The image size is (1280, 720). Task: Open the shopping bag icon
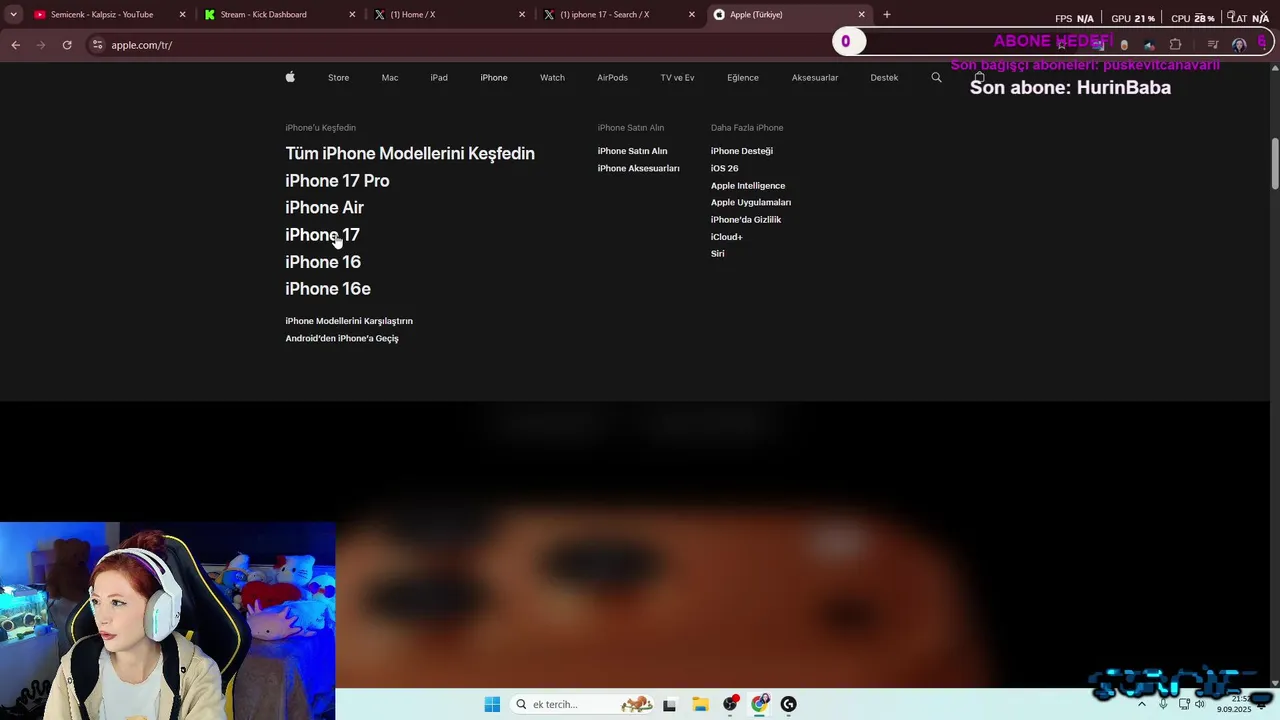(x=979, y=77)
